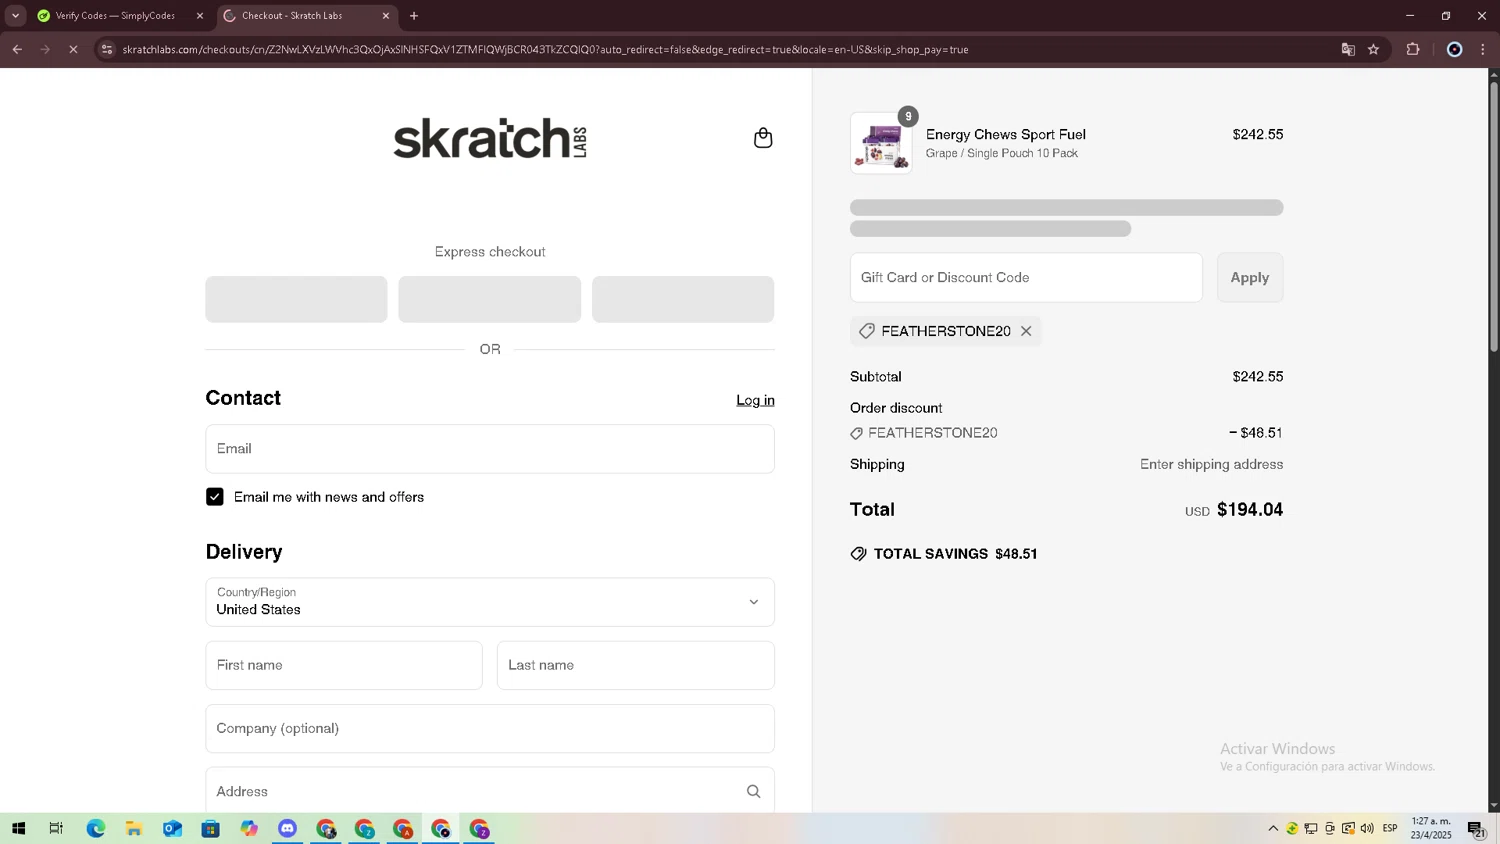Show hidden system tray icons
Screen dimensions: 1500x844
[1273, 829]
